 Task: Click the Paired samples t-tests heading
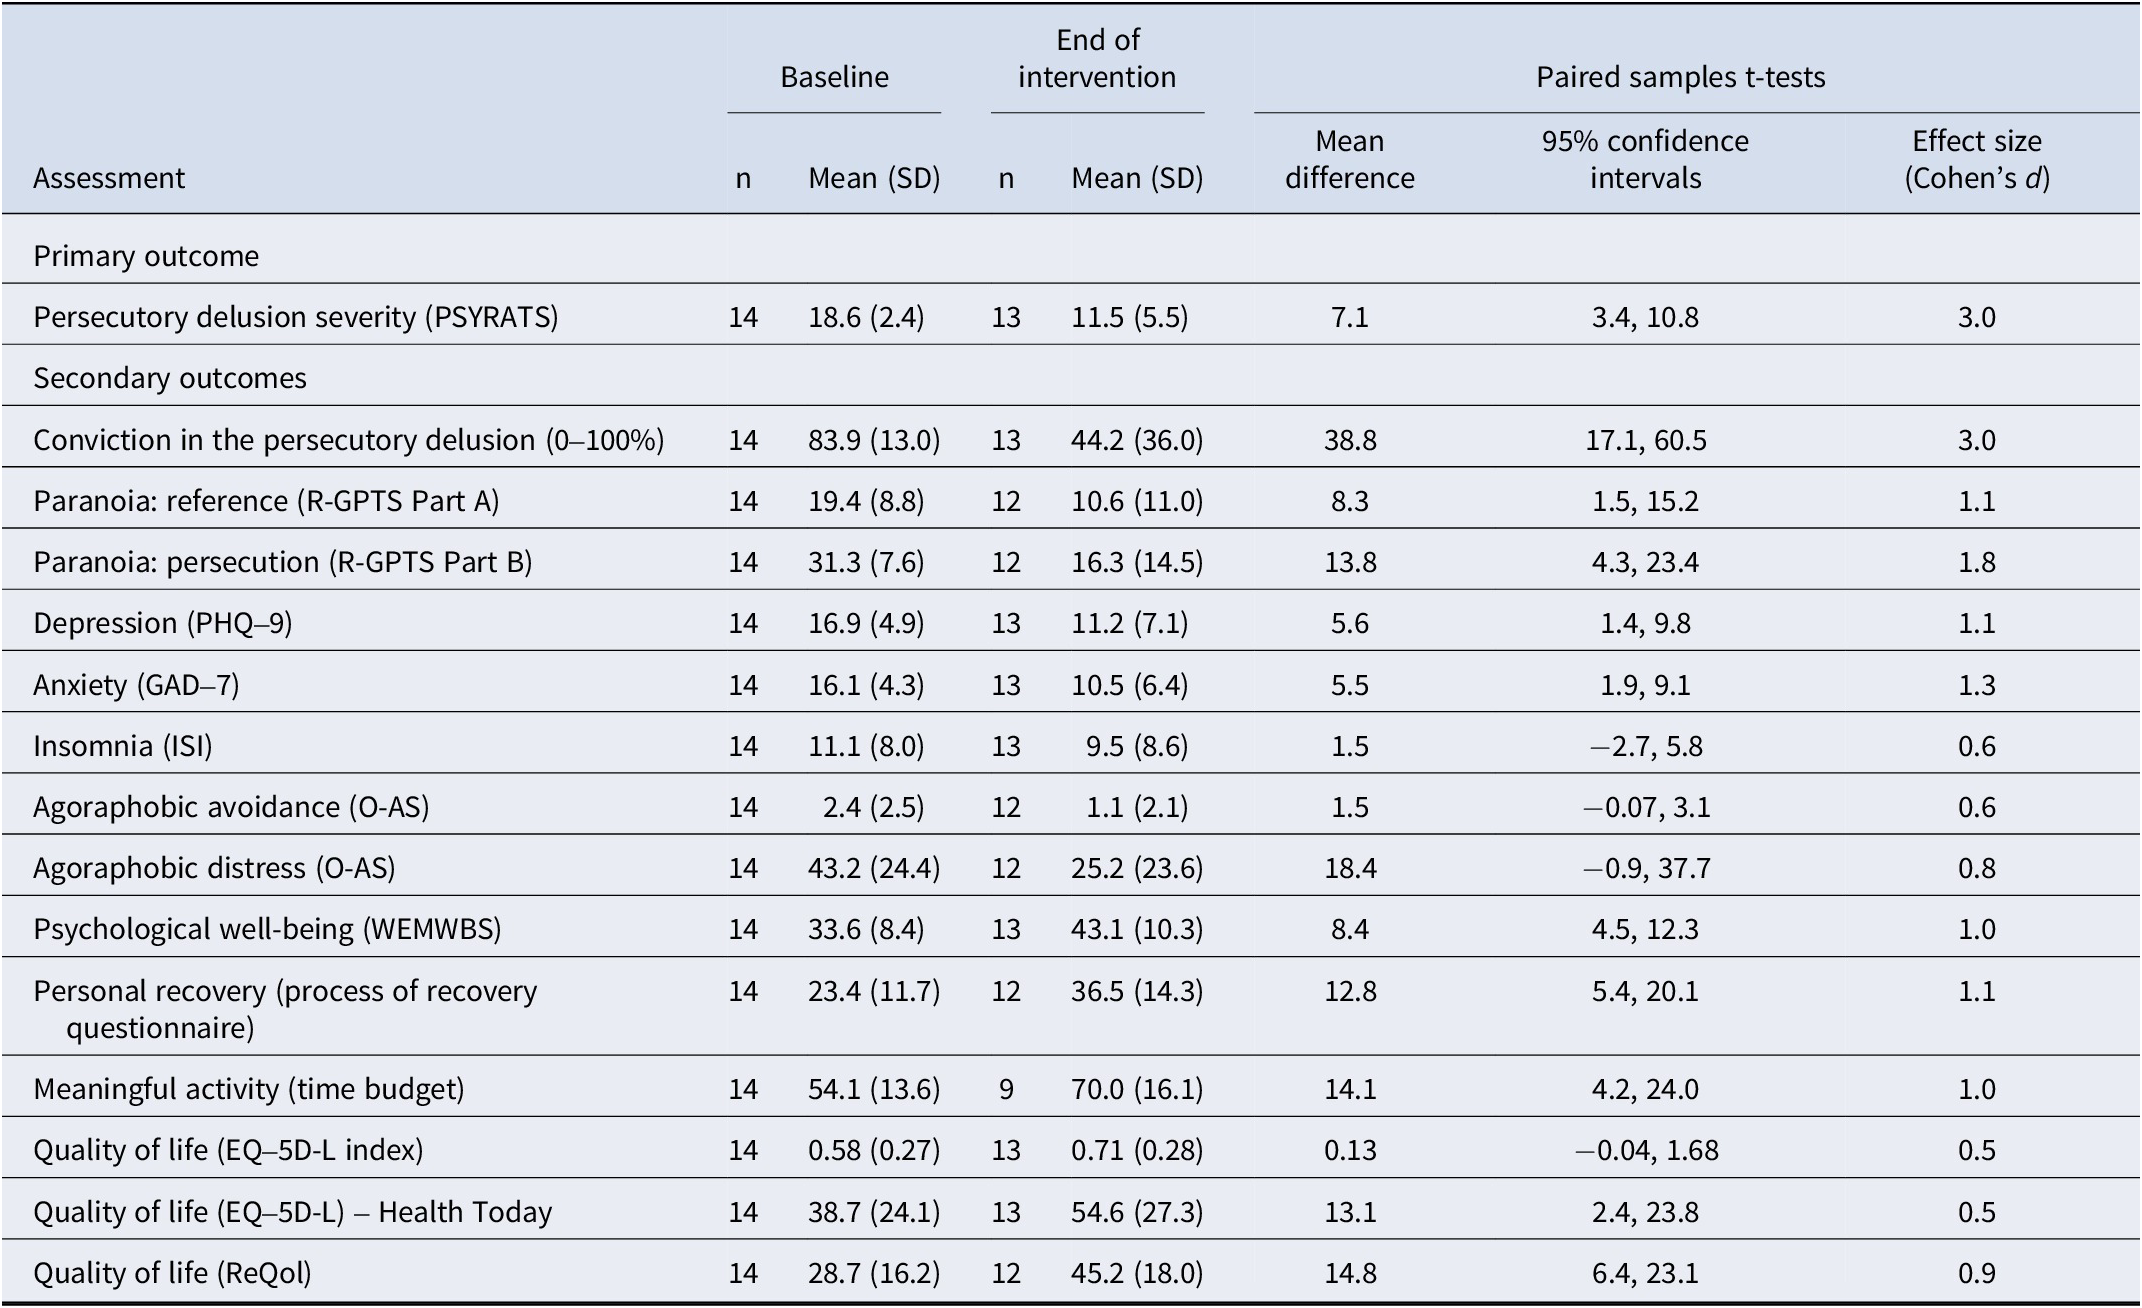tap(1680, 78)
